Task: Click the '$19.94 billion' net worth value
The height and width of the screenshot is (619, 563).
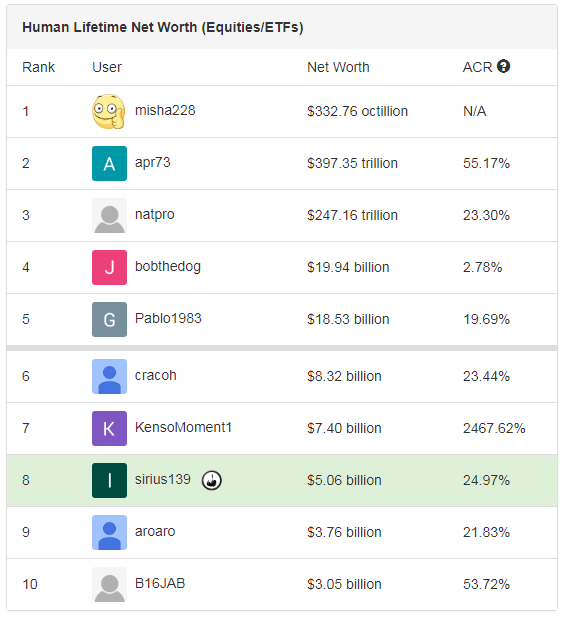Action: (x=348, y=268)
